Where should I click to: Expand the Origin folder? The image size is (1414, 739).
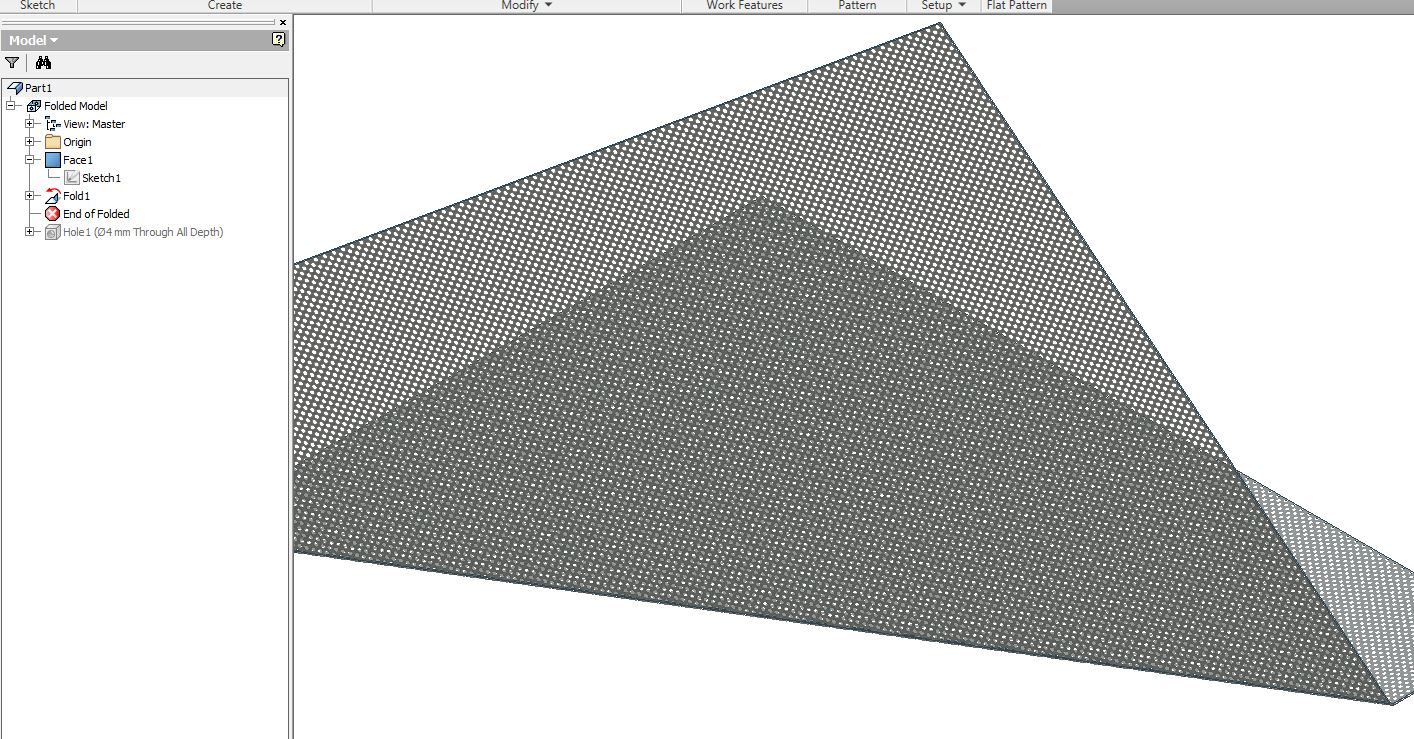(x=30, y=141)
